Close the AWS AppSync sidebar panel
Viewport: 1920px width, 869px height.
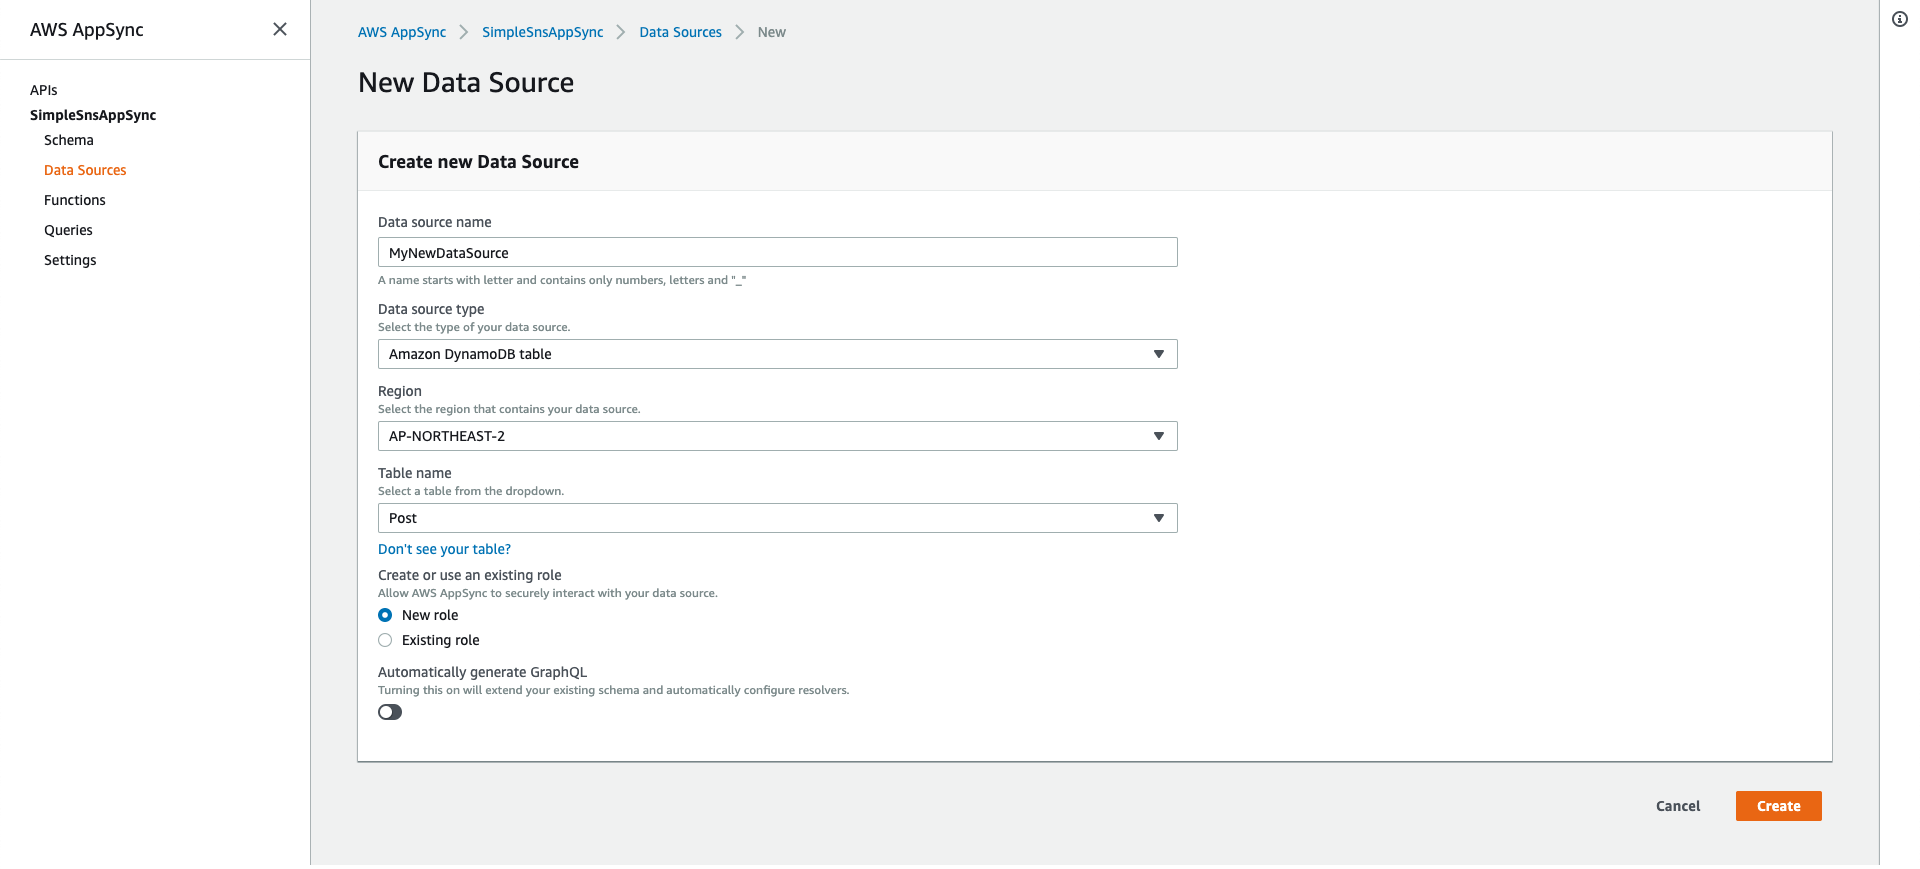(280, 29)
